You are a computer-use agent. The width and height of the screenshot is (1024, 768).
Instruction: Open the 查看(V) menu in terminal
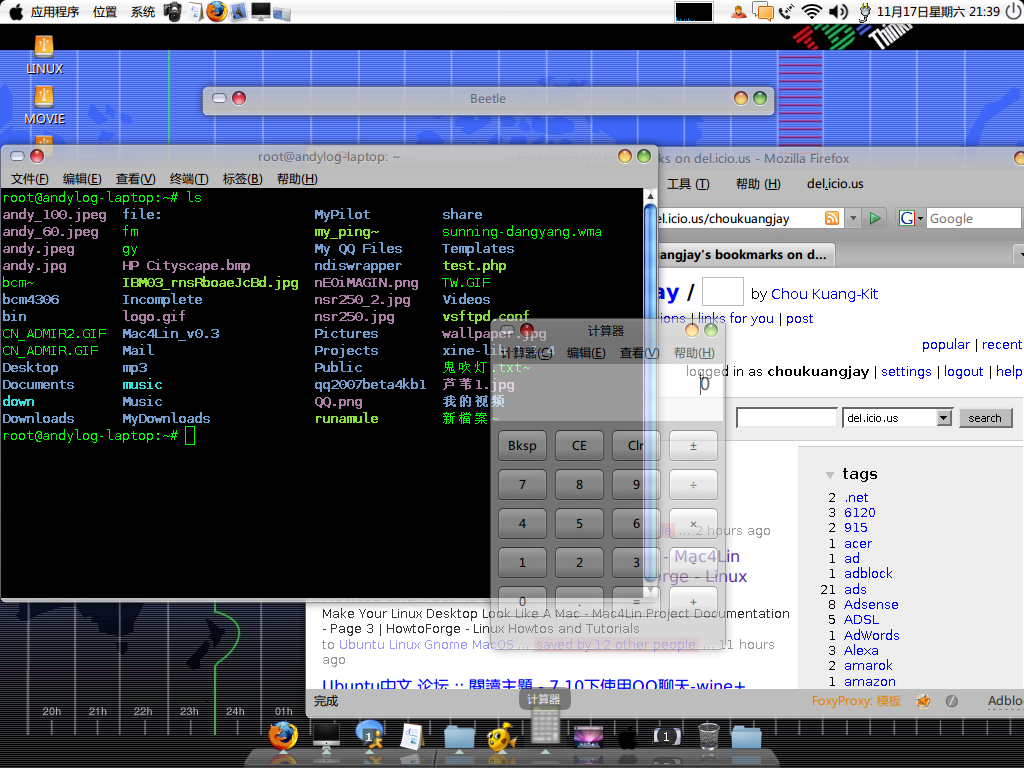coord(135,179)
